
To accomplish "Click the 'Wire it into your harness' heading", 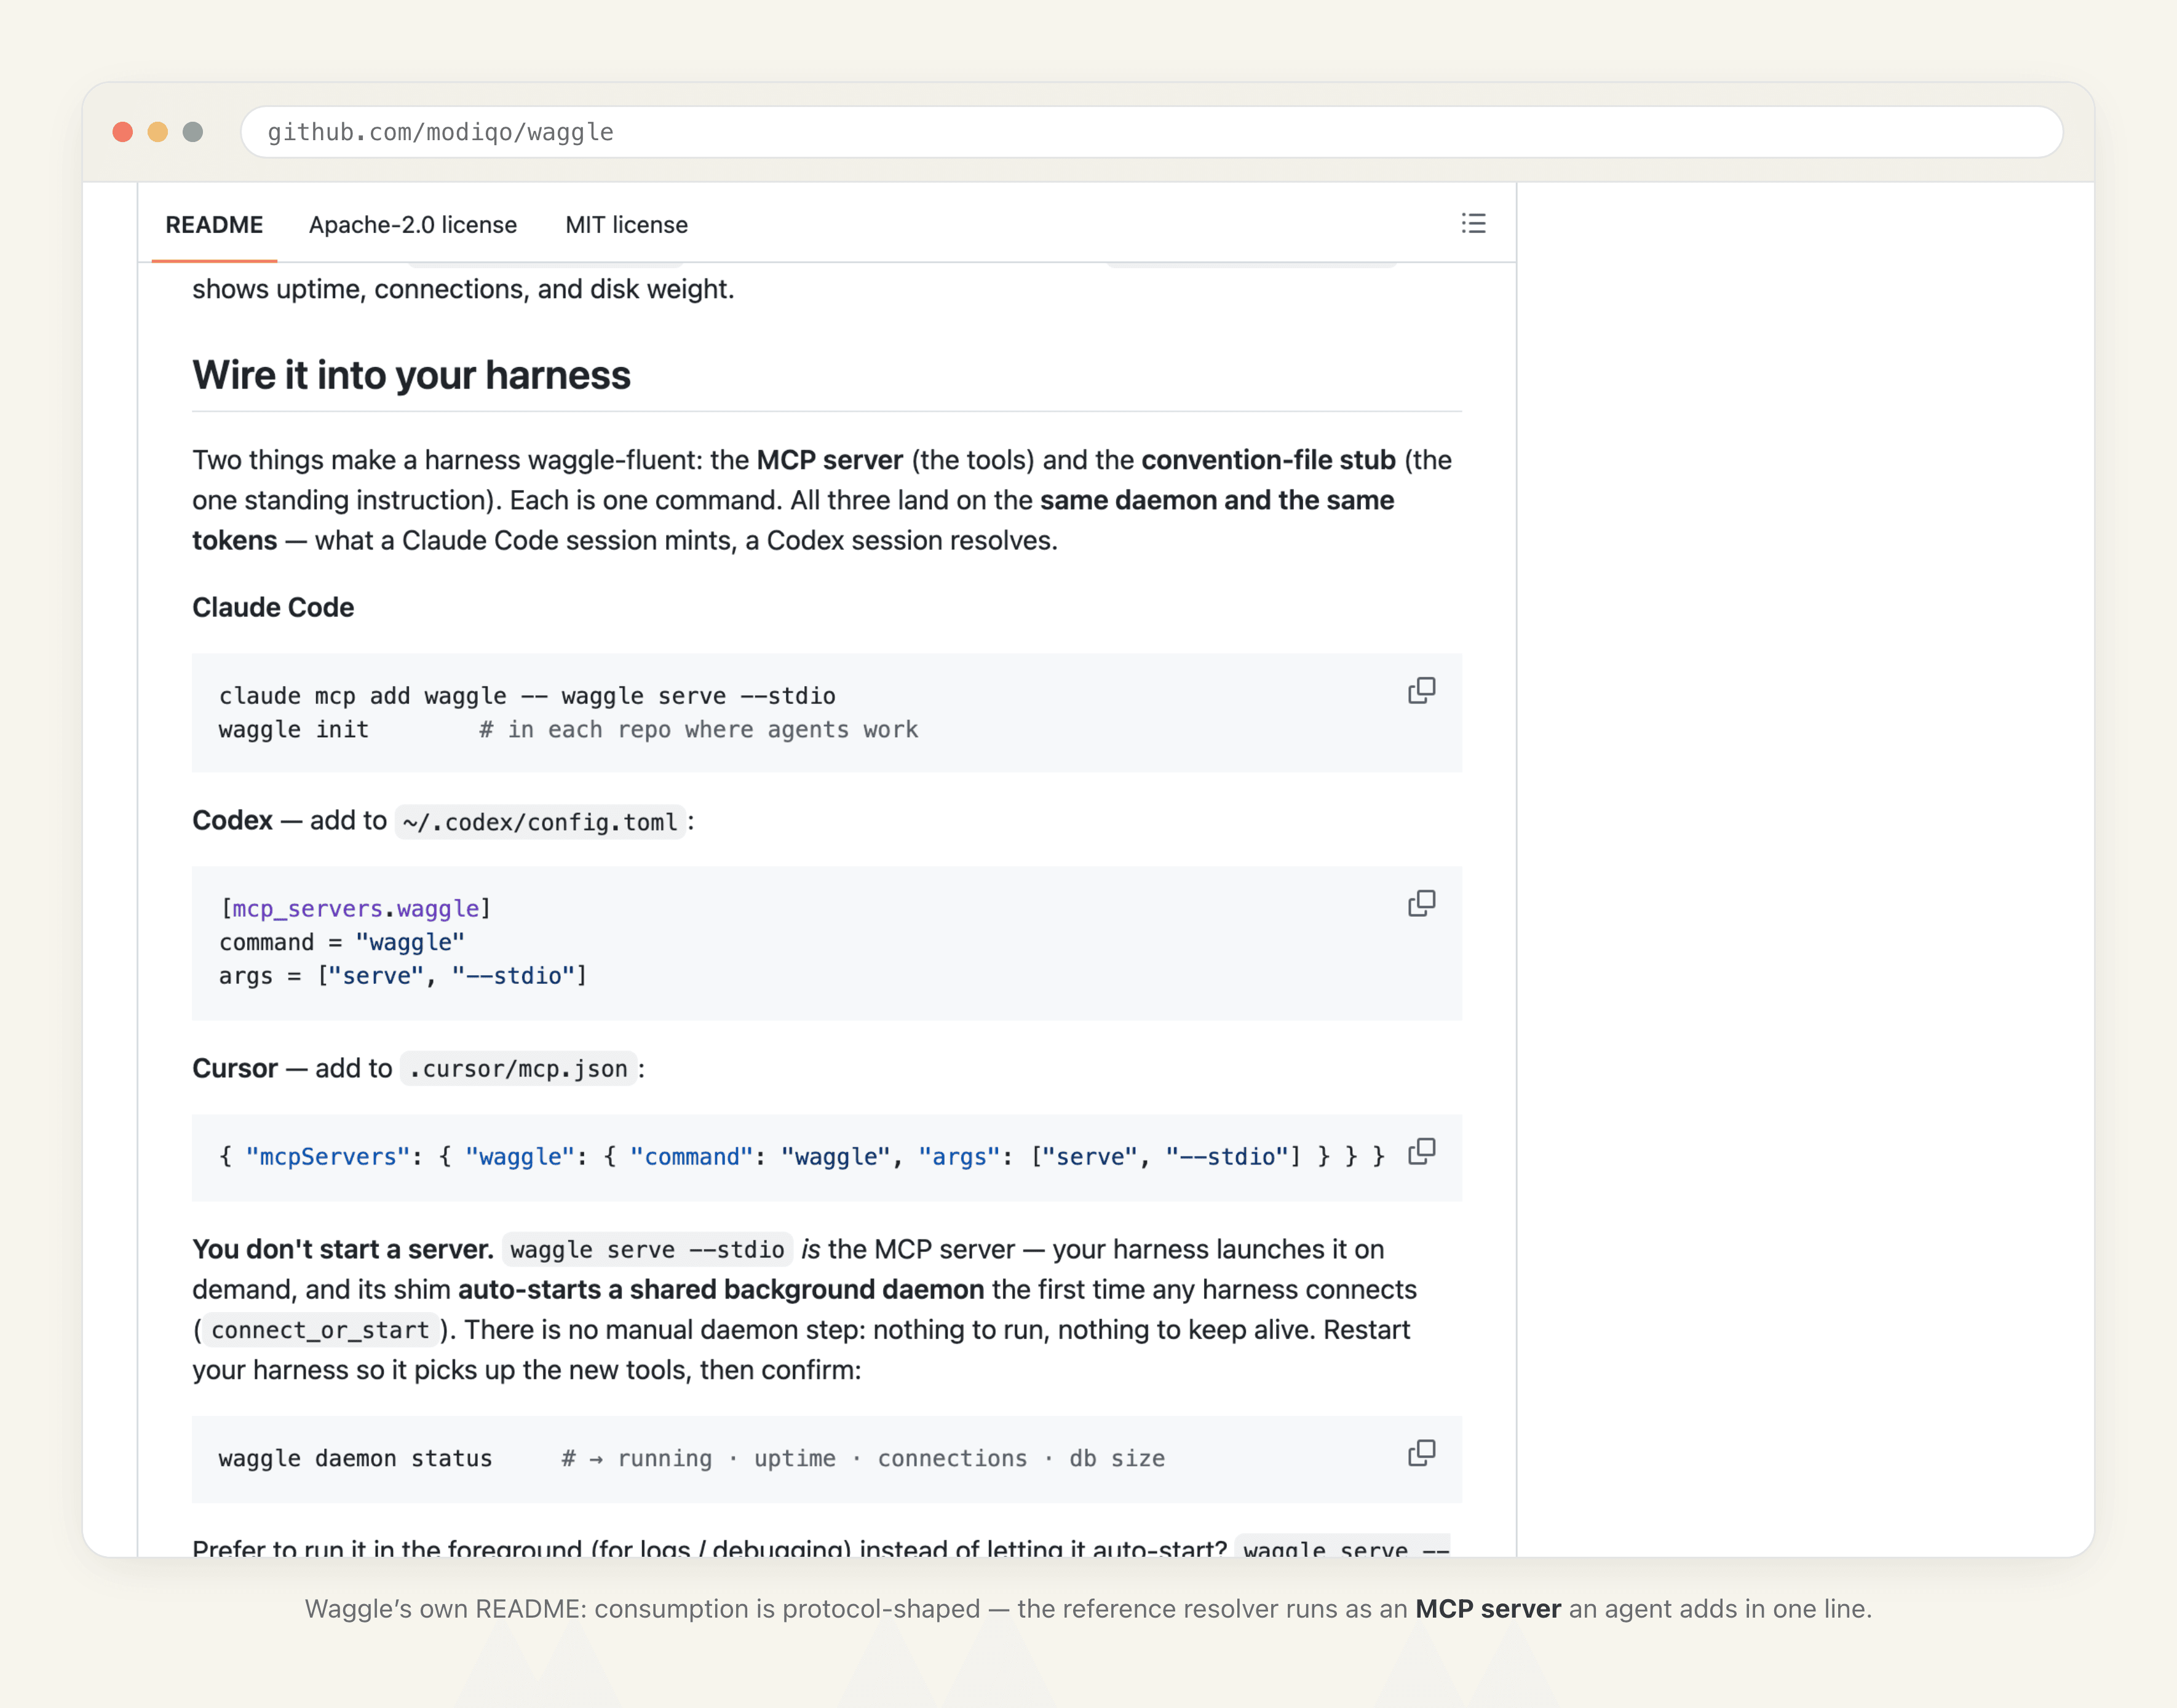I will [411, 375].
